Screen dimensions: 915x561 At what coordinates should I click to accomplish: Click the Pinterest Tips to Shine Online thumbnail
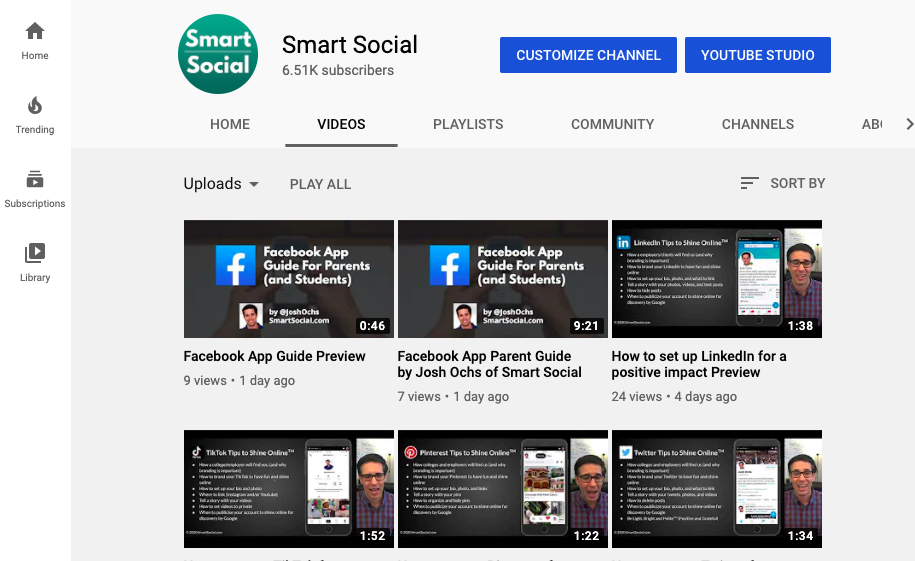[x=502, y=489]
